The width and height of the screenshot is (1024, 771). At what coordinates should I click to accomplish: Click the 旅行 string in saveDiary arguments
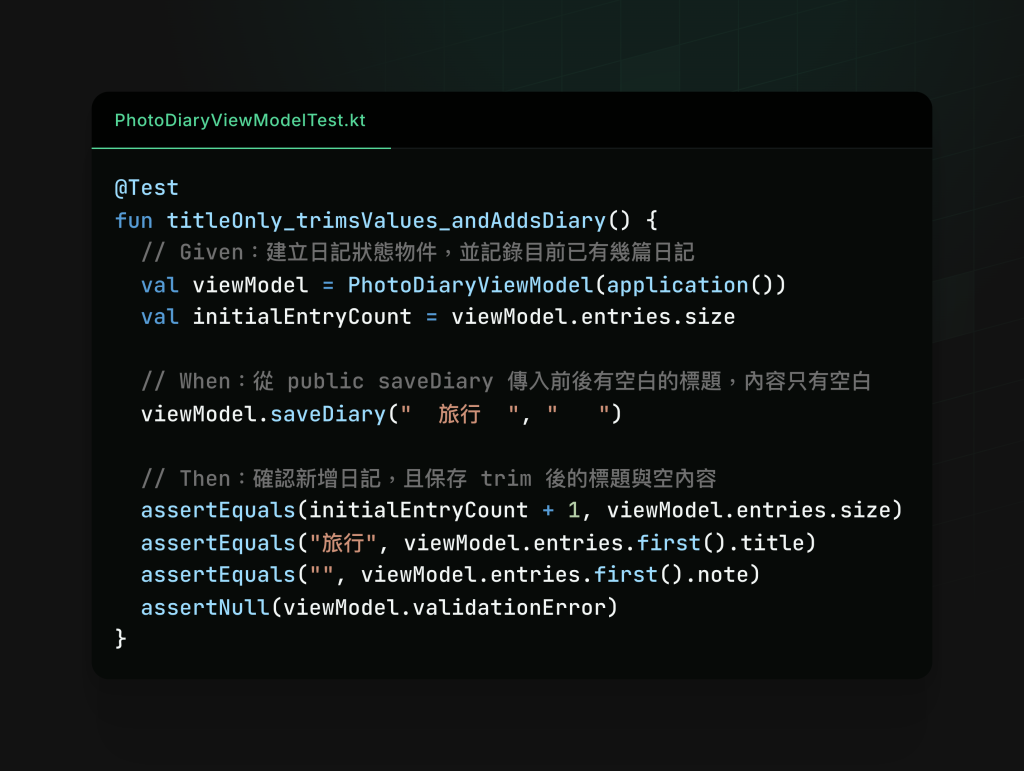(459, 415)
